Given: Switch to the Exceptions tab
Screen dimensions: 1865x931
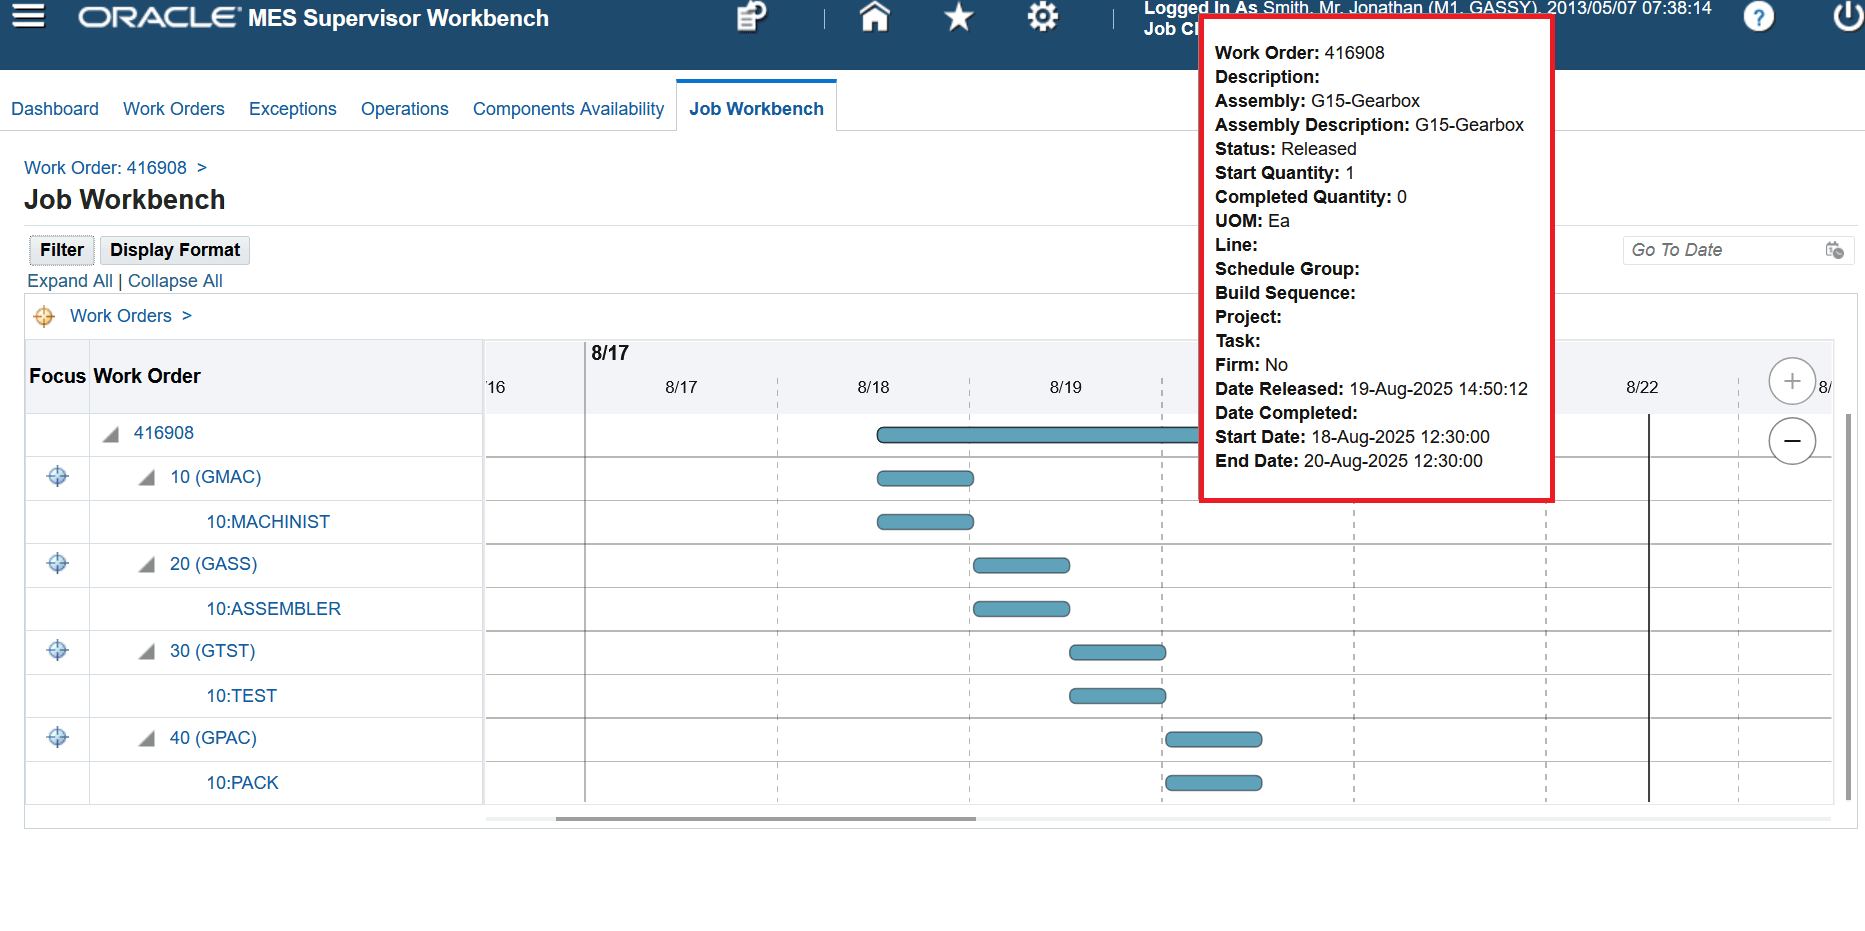Looking at the screenshot, I should [x=292, y=108].
